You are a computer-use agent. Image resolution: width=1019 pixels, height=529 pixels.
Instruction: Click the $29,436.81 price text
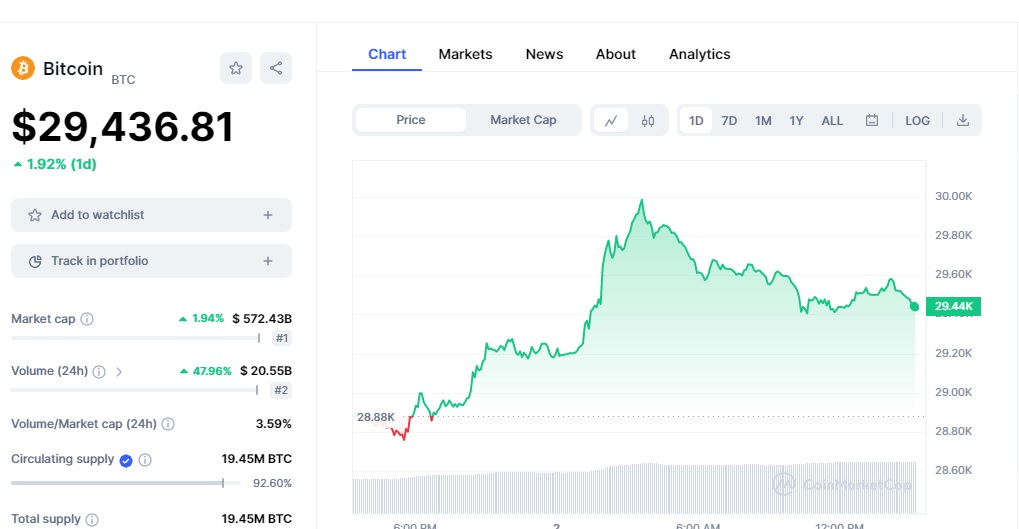pyautogui.click(x=123, y=127)
